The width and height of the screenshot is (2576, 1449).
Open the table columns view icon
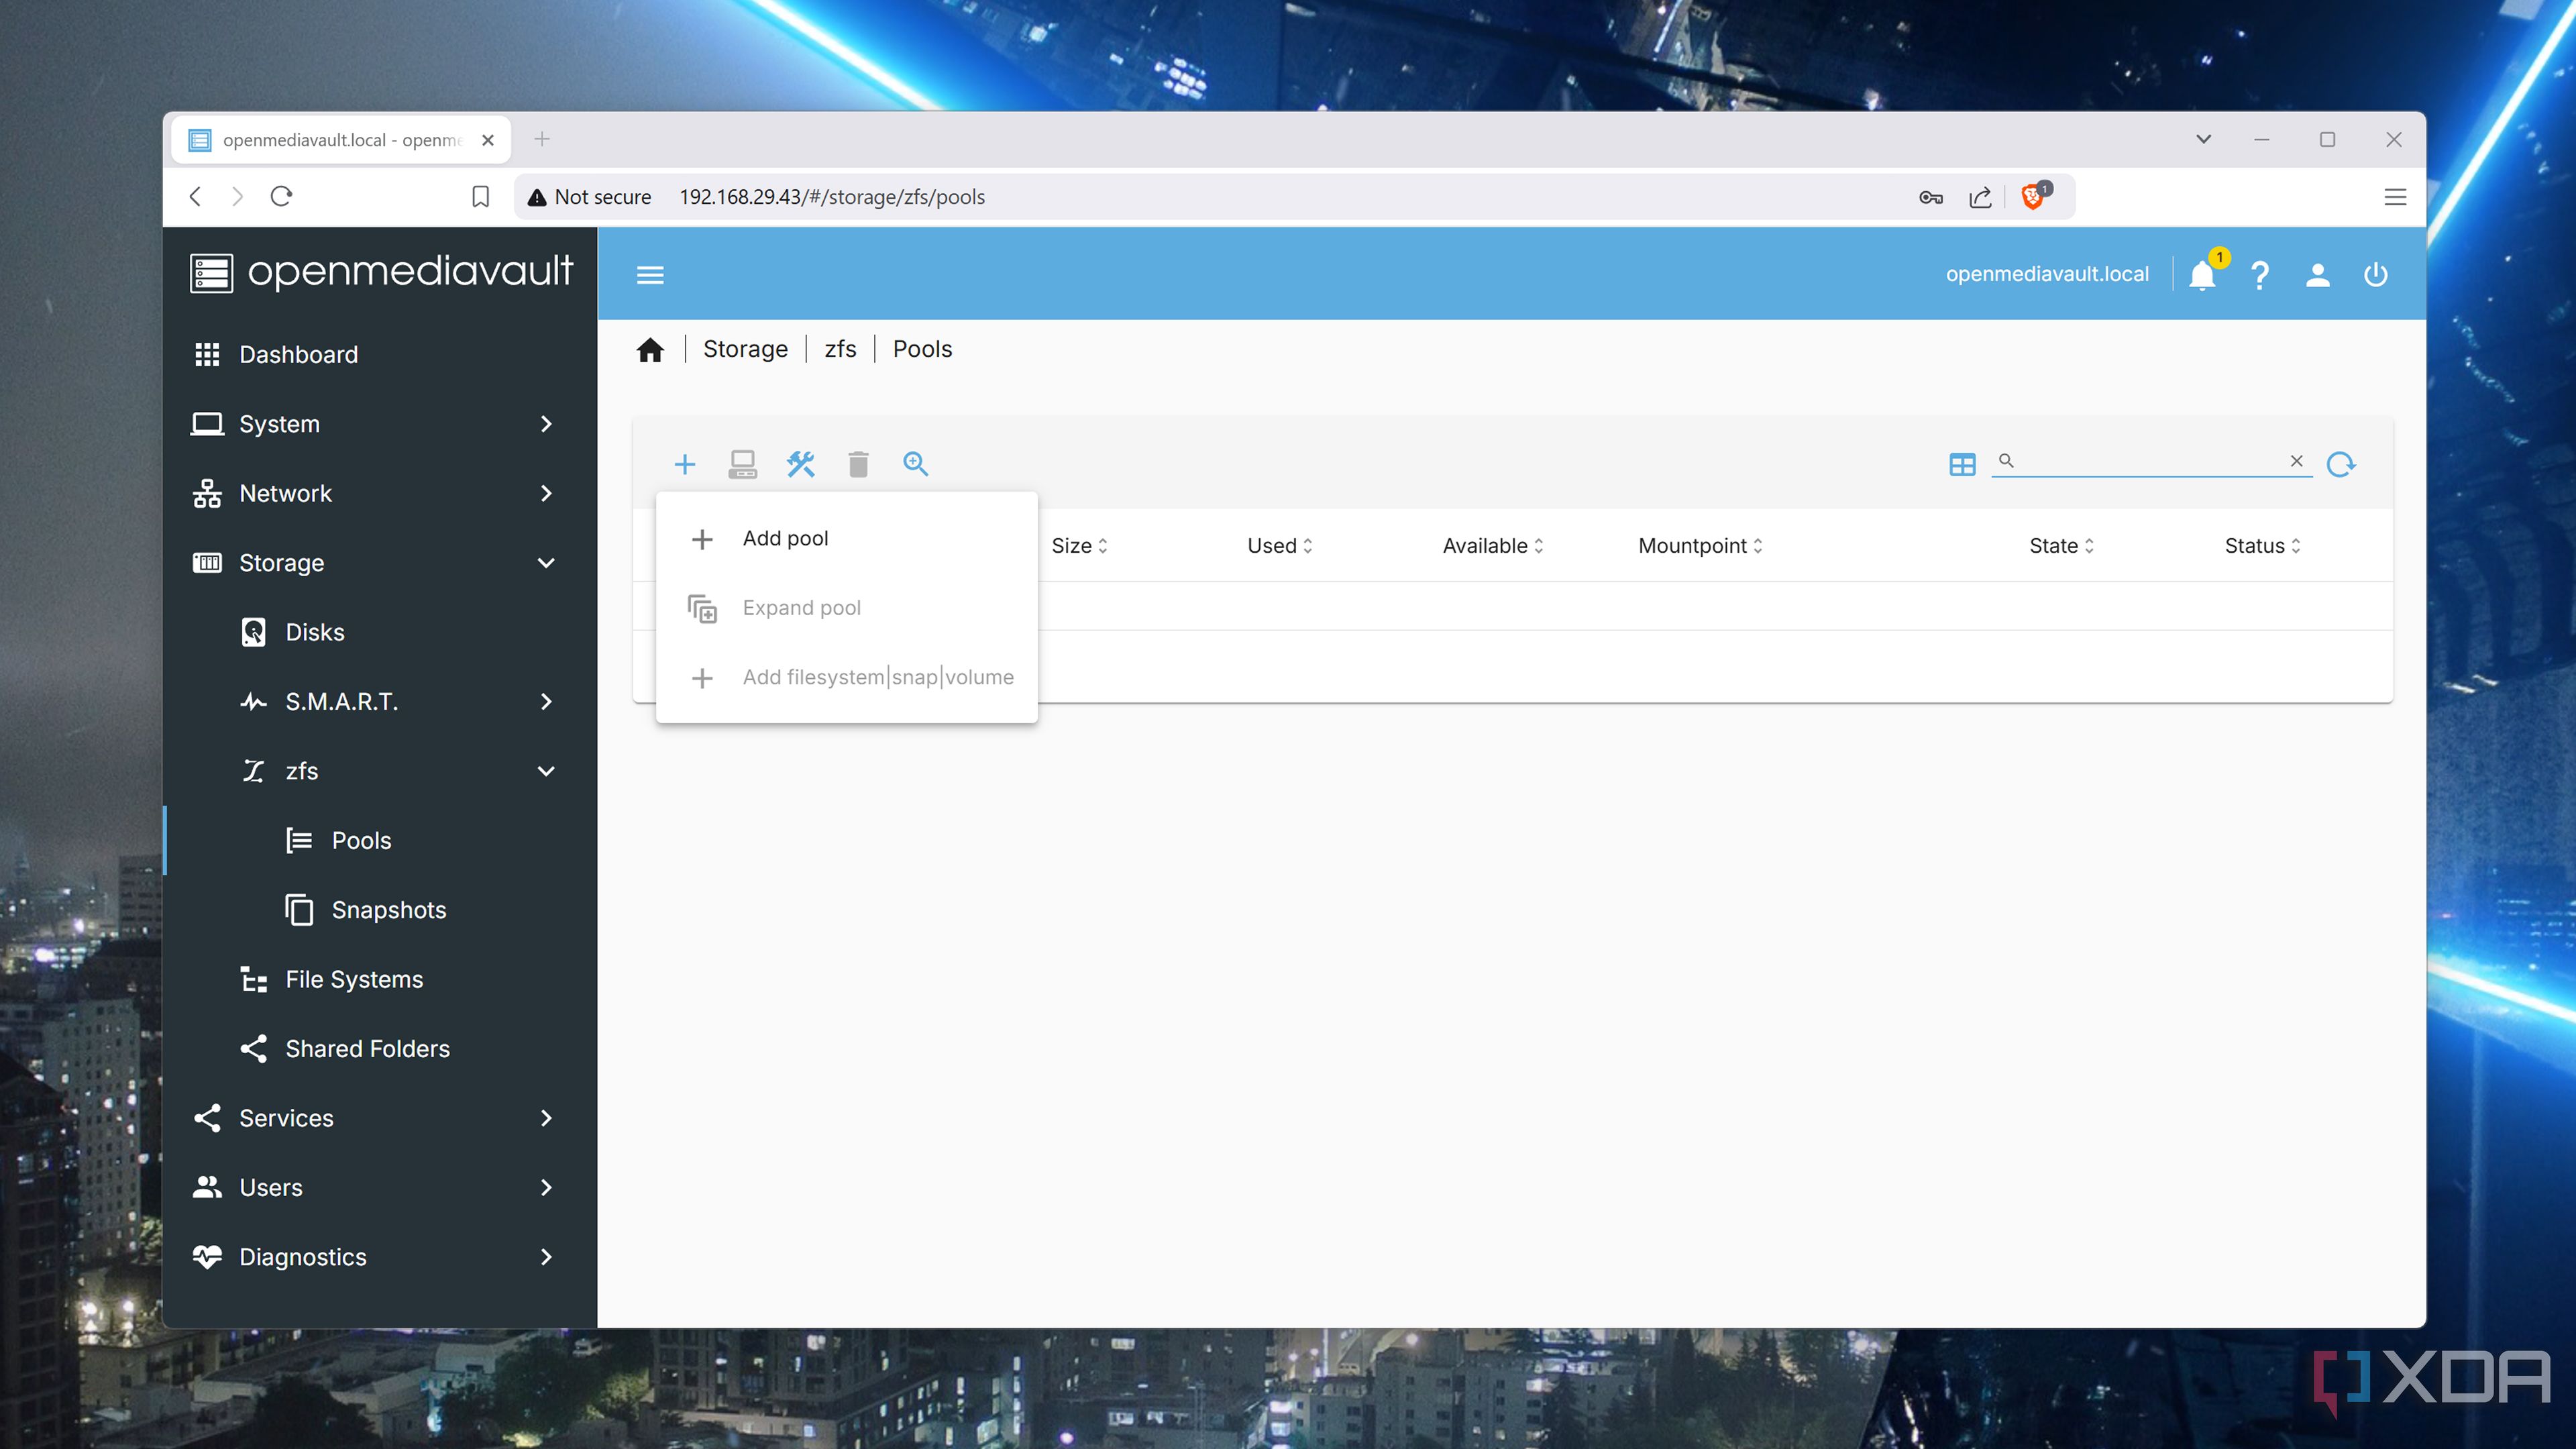tap(1962, 464)
